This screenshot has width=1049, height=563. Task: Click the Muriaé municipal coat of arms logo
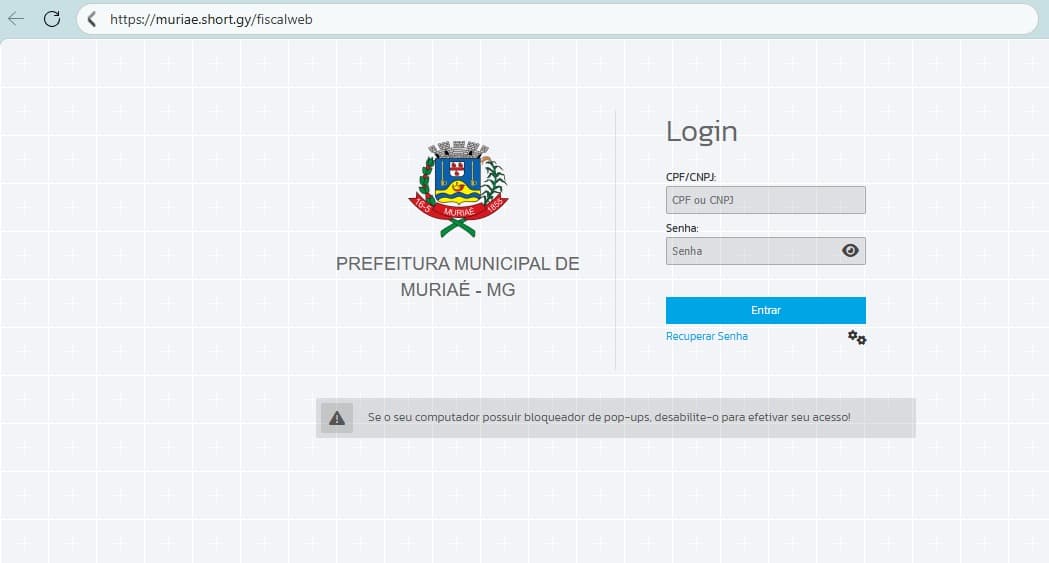click(x=458, y=189)
